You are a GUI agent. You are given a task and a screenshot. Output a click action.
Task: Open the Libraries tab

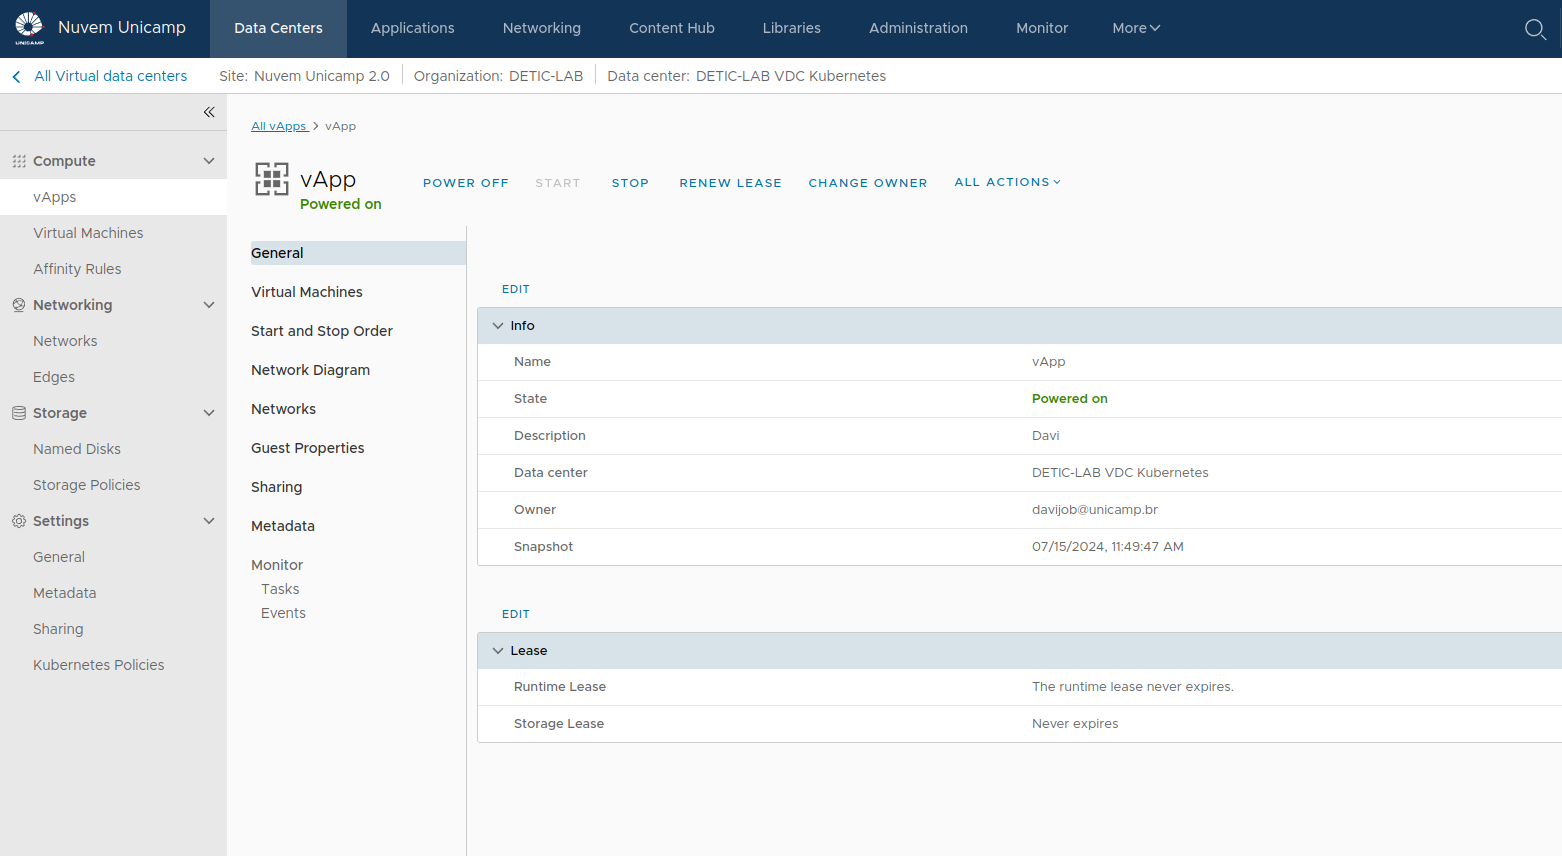click(x=792, y=29)
